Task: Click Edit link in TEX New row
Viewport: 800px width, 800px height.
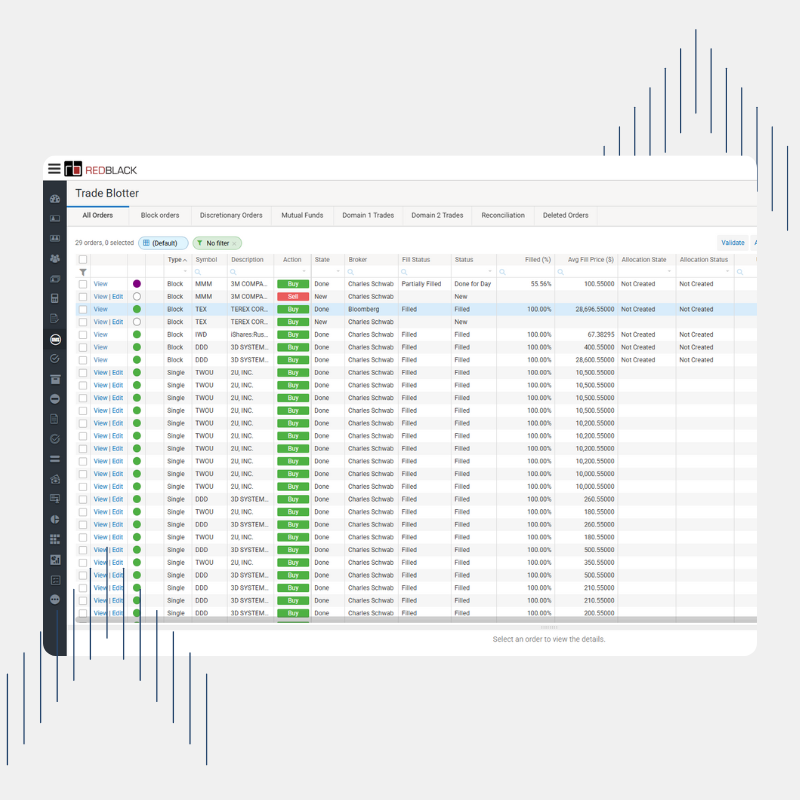Action: point(117,322)
